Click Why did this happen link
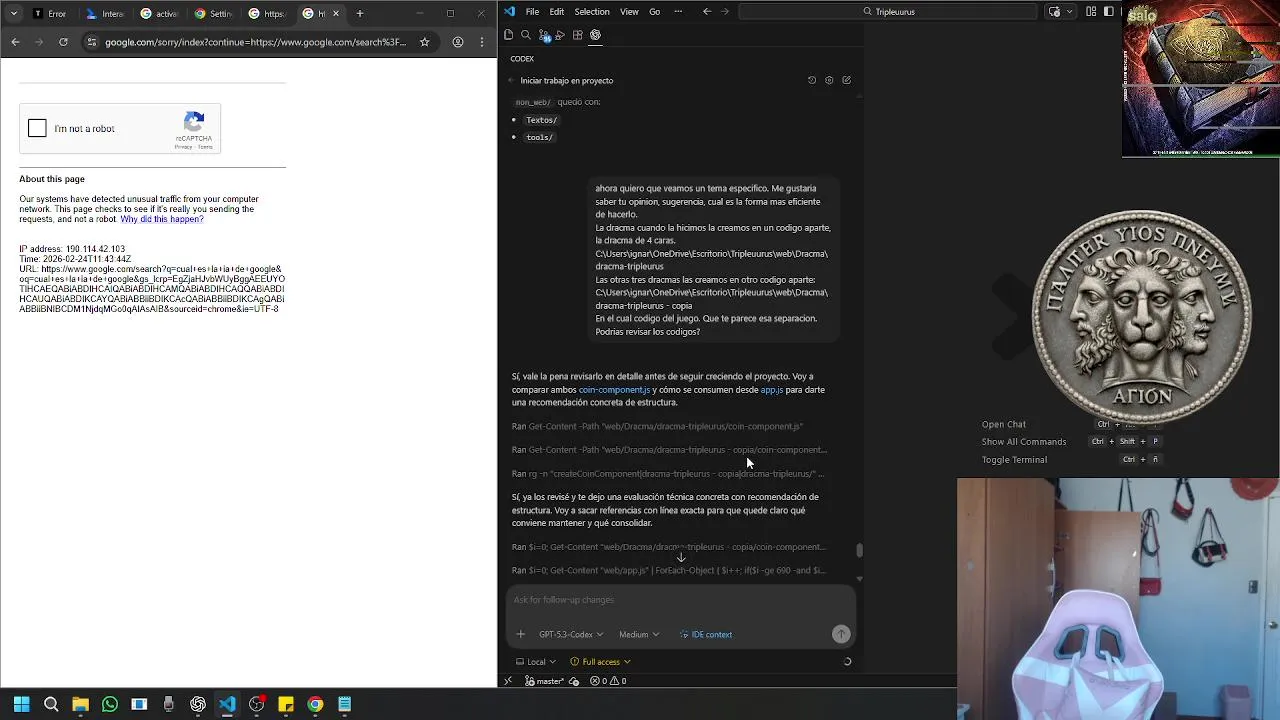 coord(162,219)
